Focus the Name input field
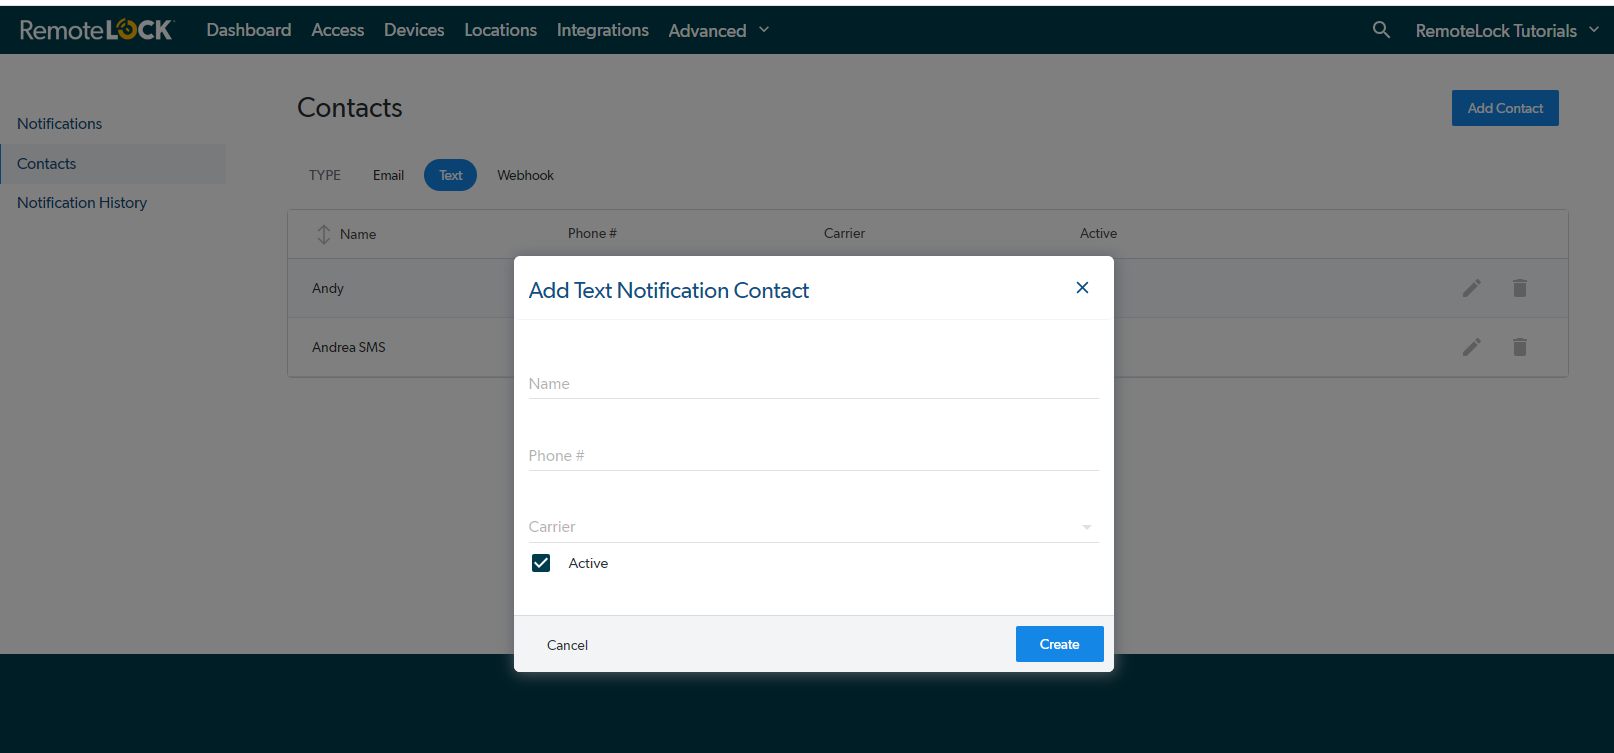1614x753 pixels. [x=813, y=384]
